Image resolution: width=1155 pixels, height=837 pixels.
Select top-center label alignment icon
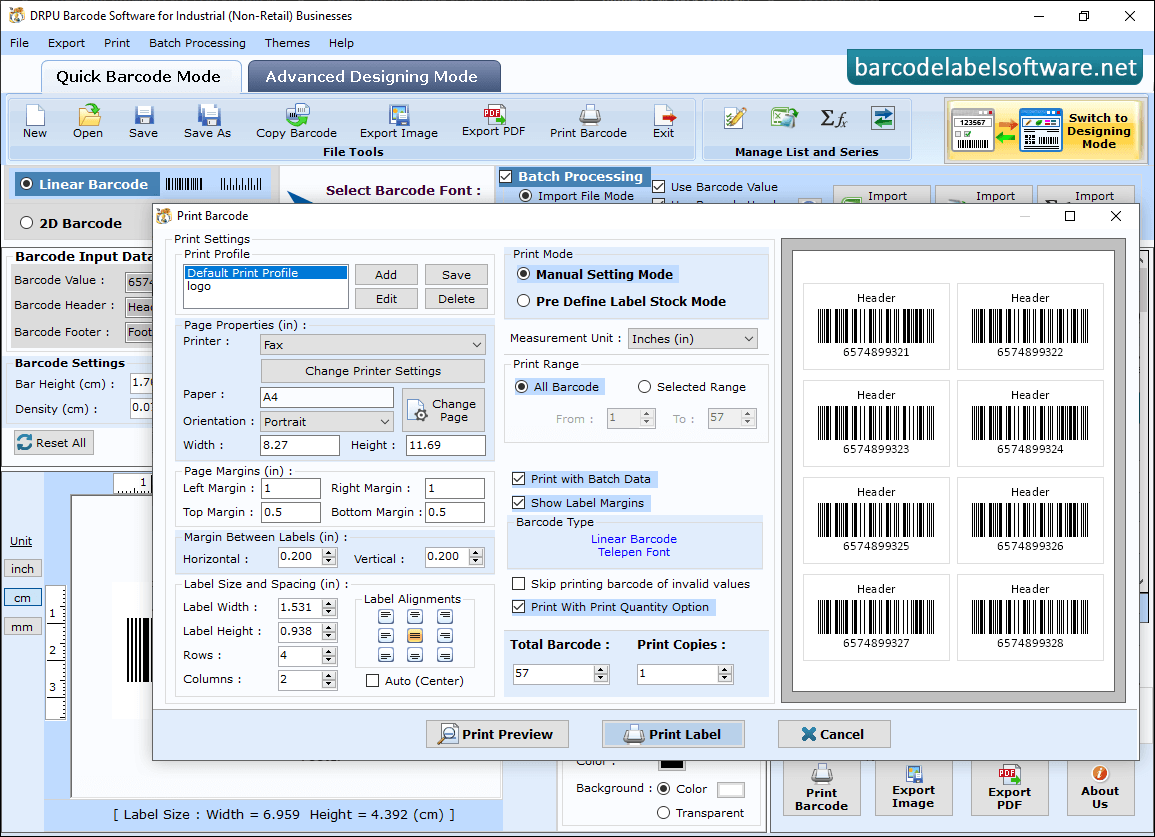tap(415, 616)
